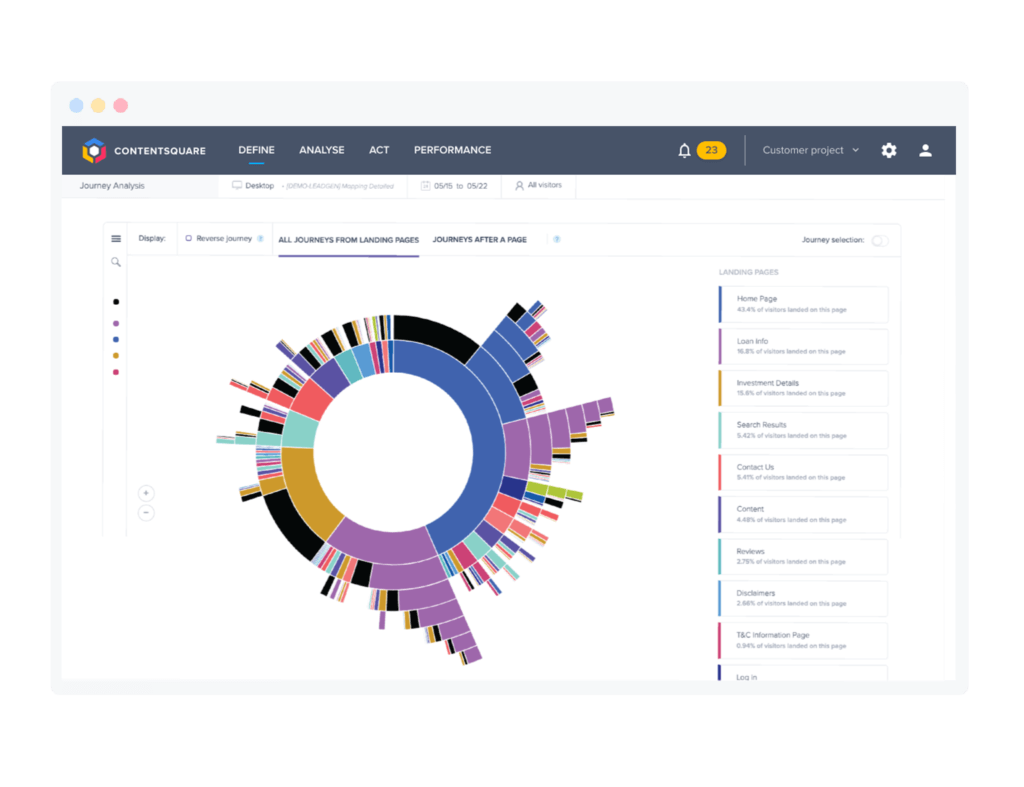
Task: Open the ANALYSE menu in navigation
Action: click(321, 150)
